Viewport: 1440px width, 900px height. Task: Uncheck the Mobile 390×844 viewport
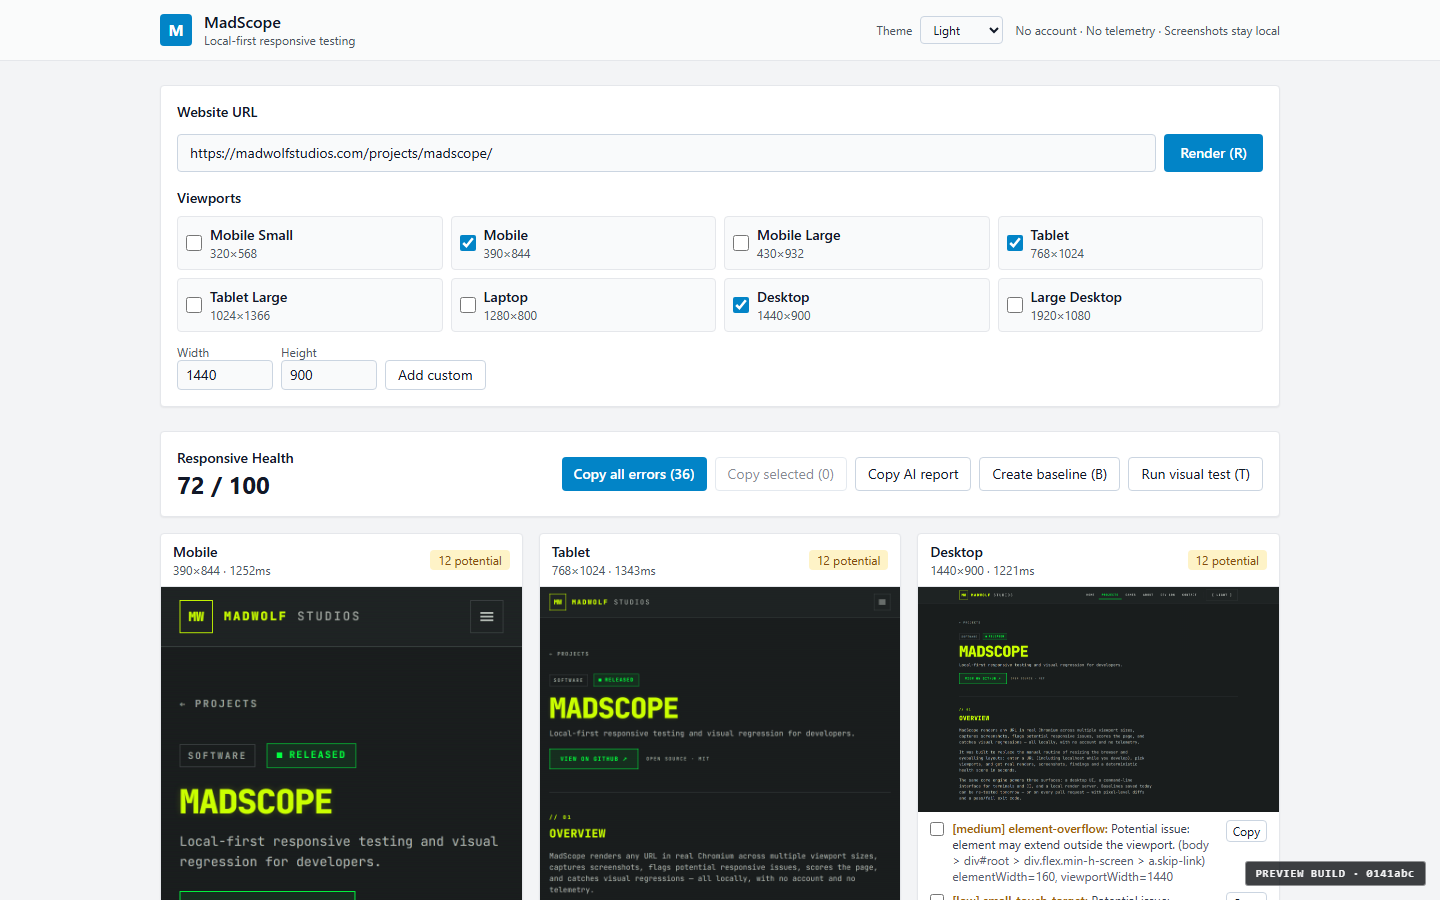click(468, 243)
